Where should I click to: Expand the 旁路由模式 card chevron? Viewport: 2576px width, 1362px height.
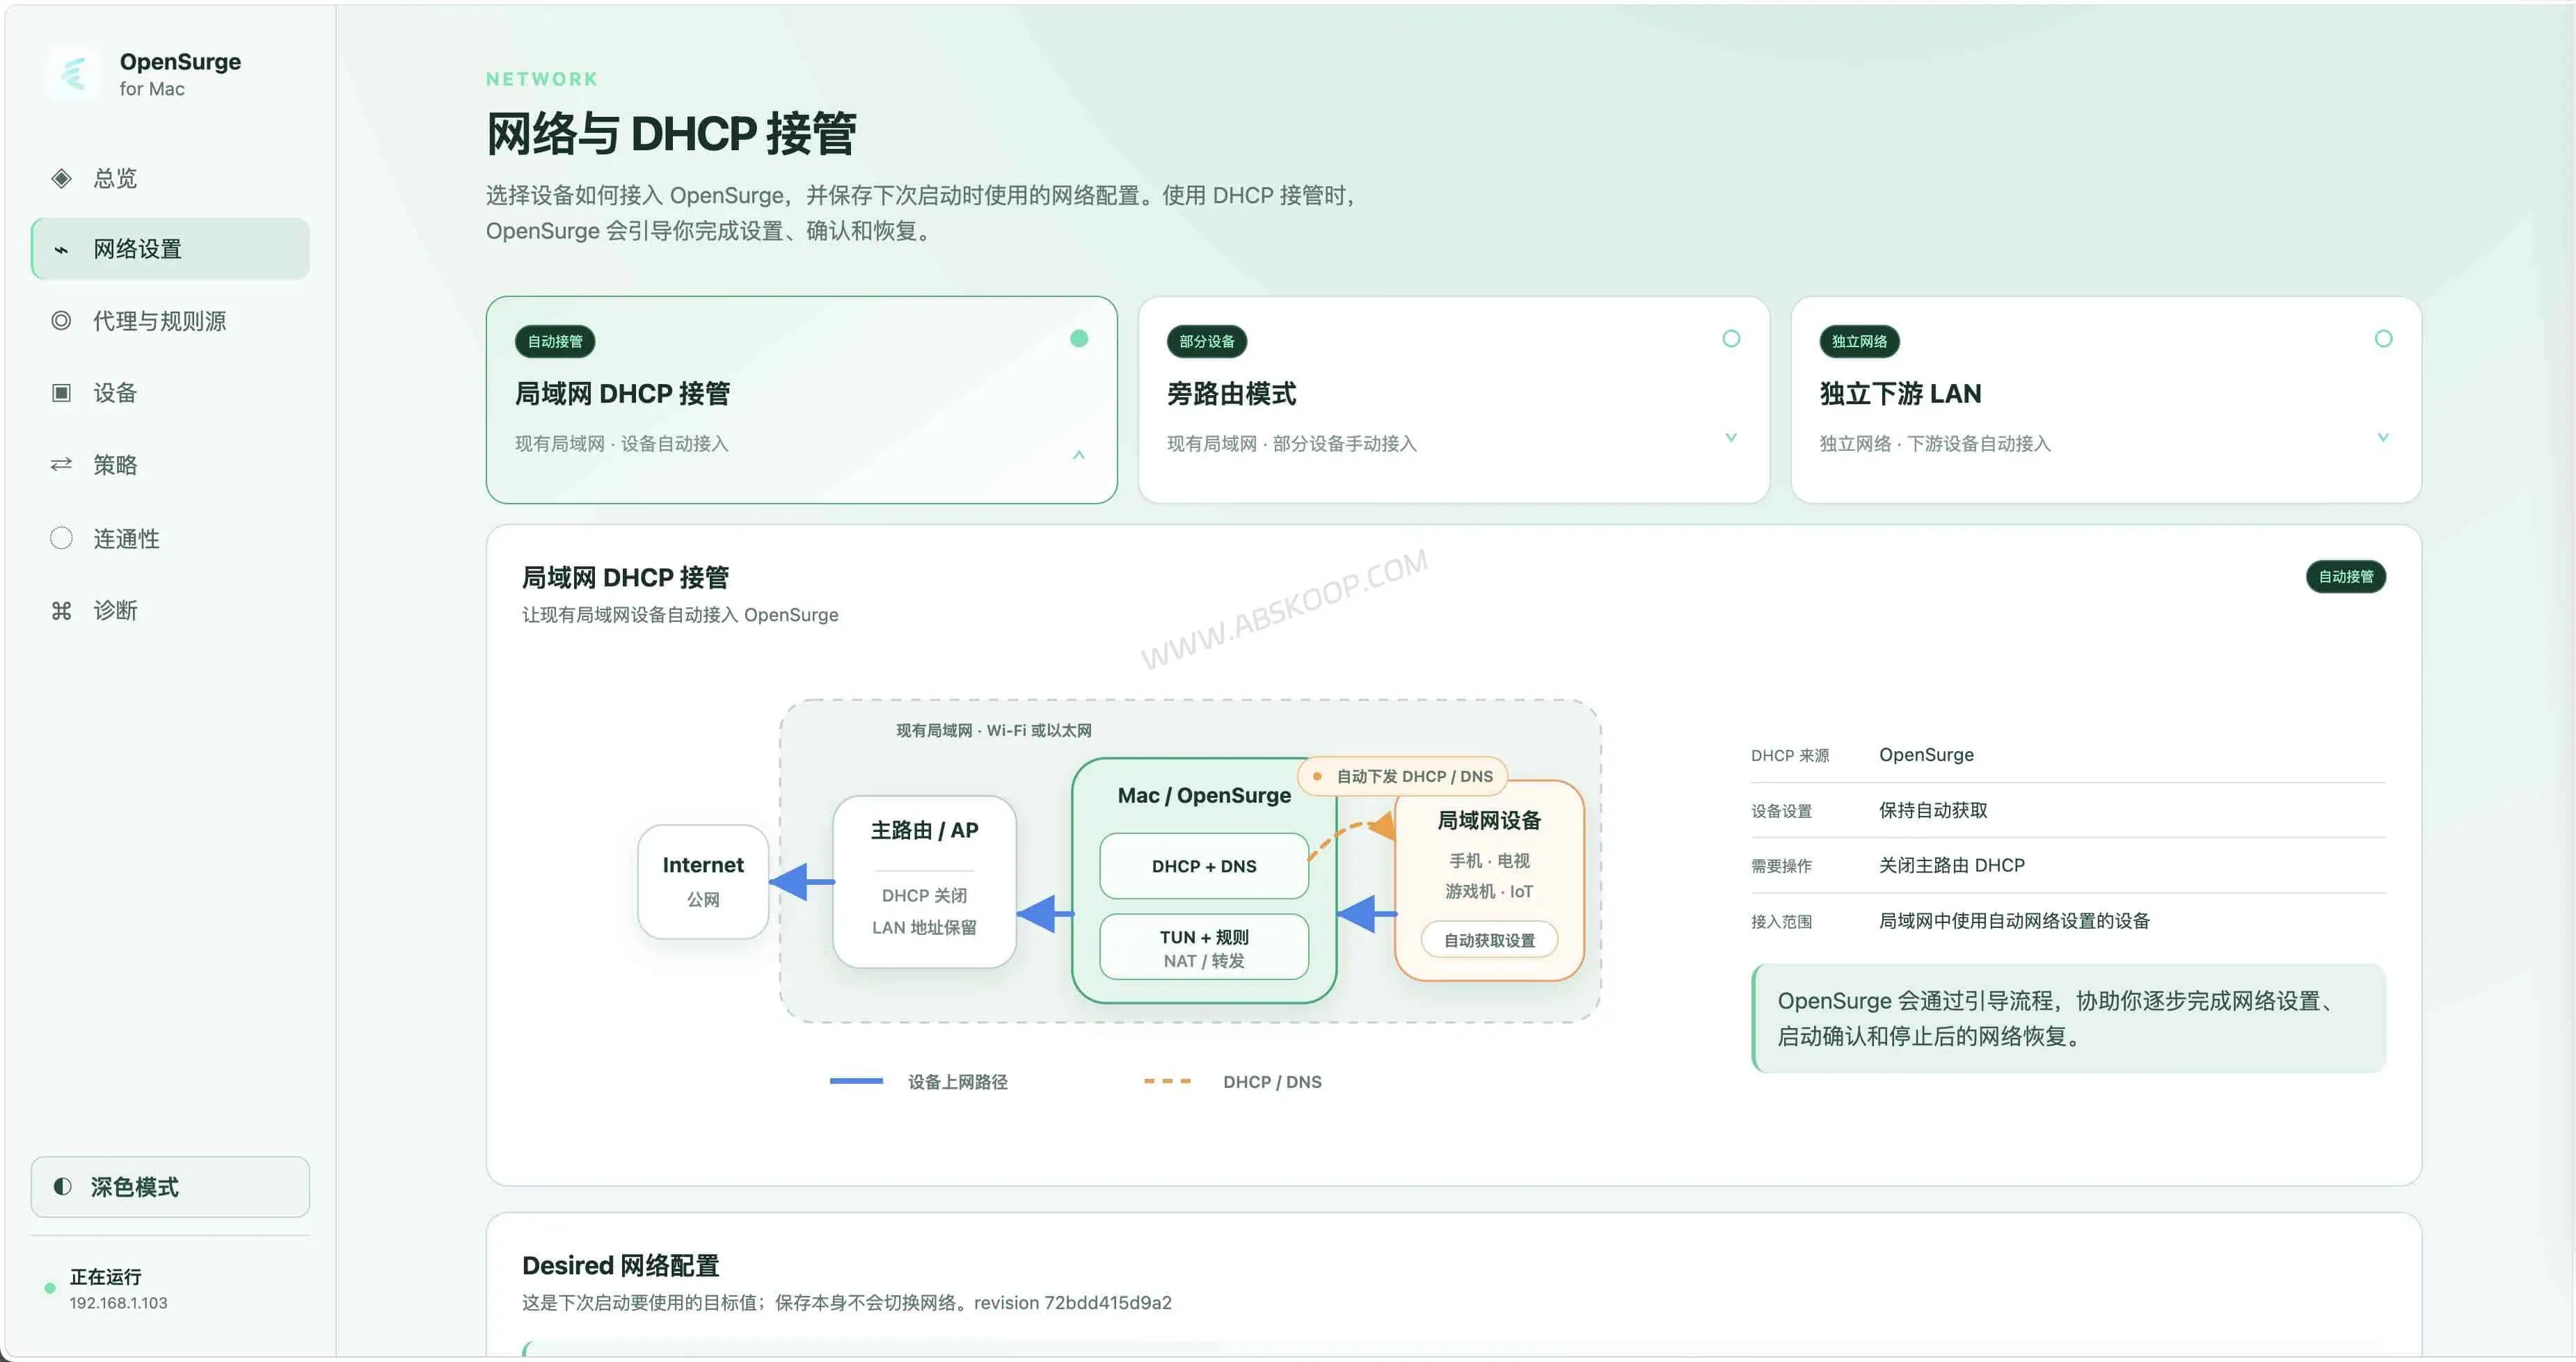(x=1731, y=437)
